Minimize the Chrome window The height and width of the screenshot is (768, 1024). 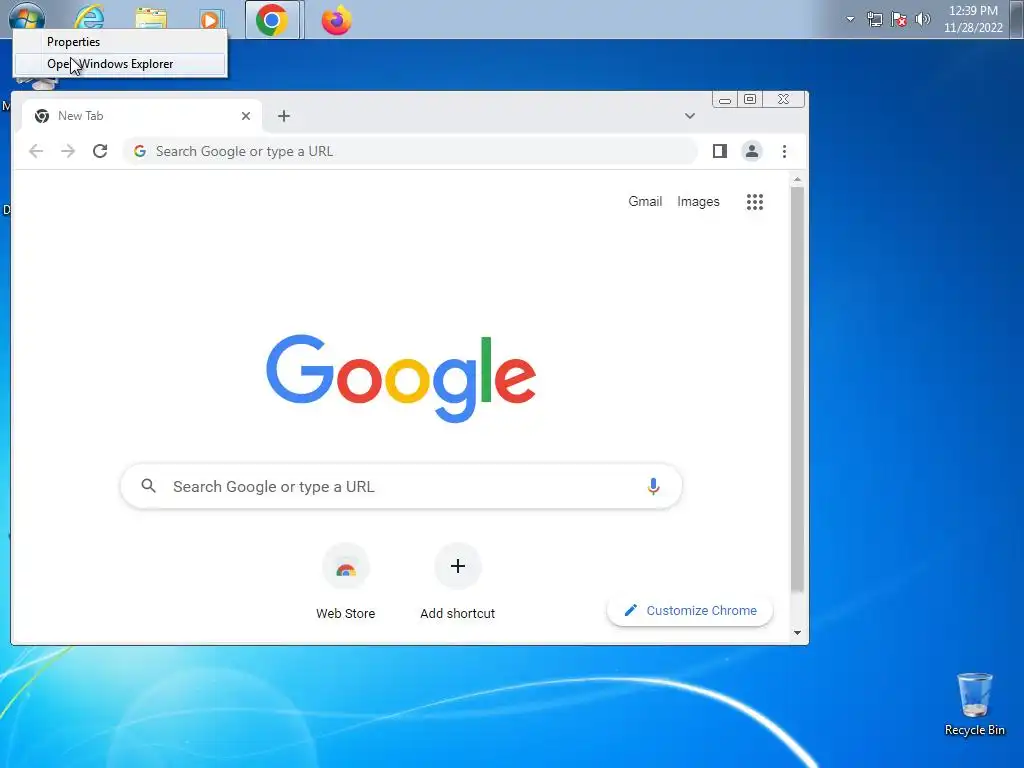(x=725, y=100)
